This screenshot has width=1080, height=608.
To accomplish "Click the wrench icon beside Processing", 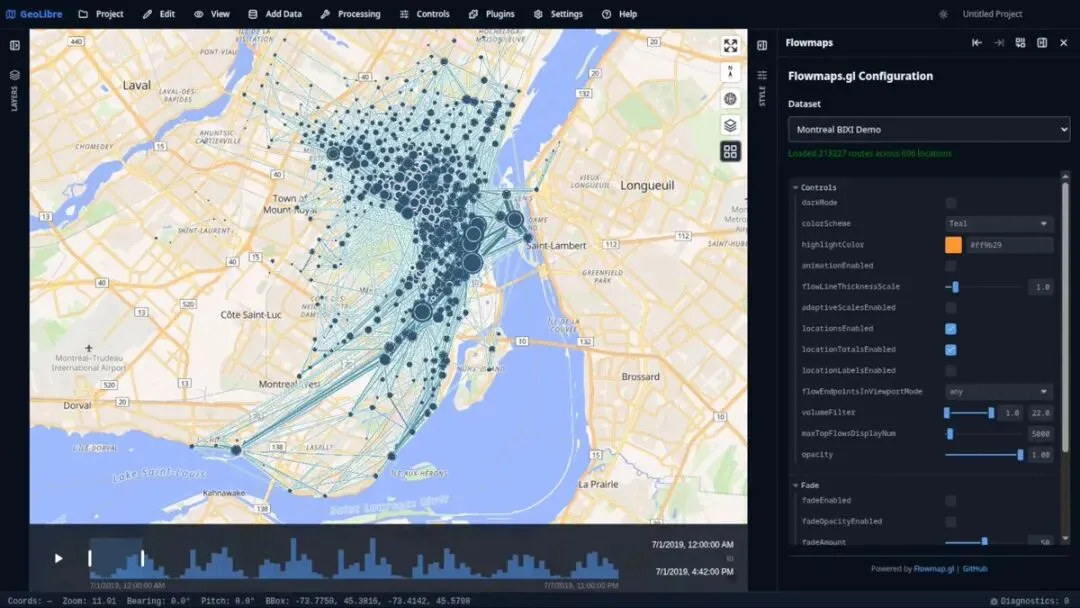I will pos(325,14).
